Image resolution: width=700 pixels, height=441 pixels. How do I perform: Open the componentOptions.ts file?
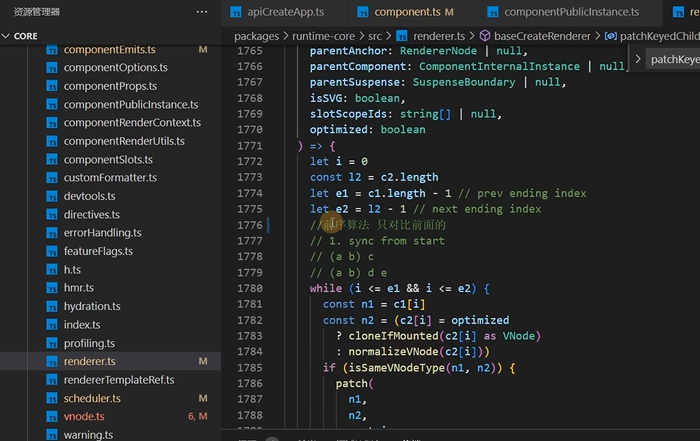(x=116, y=67)
